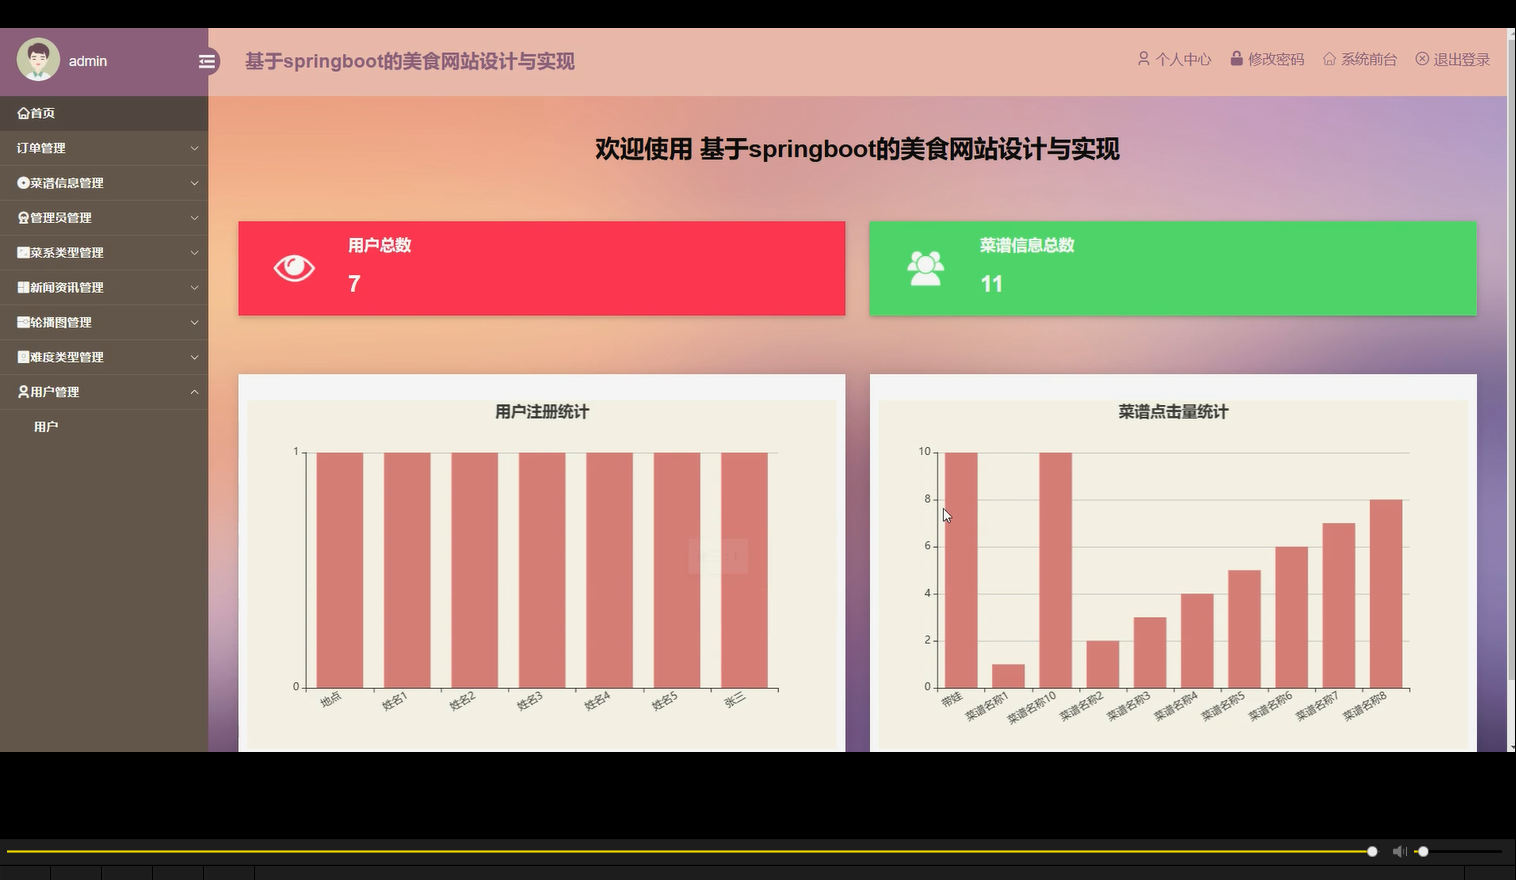Expand the 难度类型管理 chevron
The height and width of the screenshot is (880, 1516).
[194, 357]
